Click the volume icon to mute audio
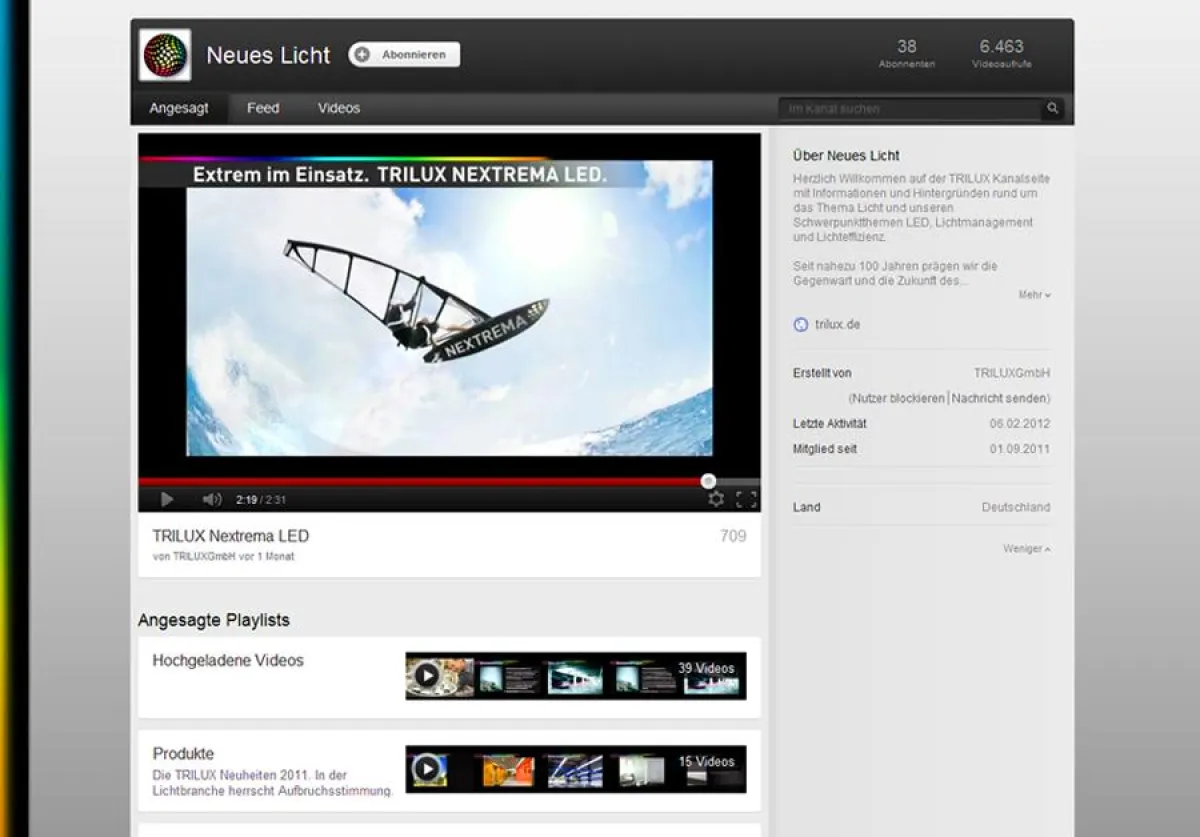 coord(210,498)
